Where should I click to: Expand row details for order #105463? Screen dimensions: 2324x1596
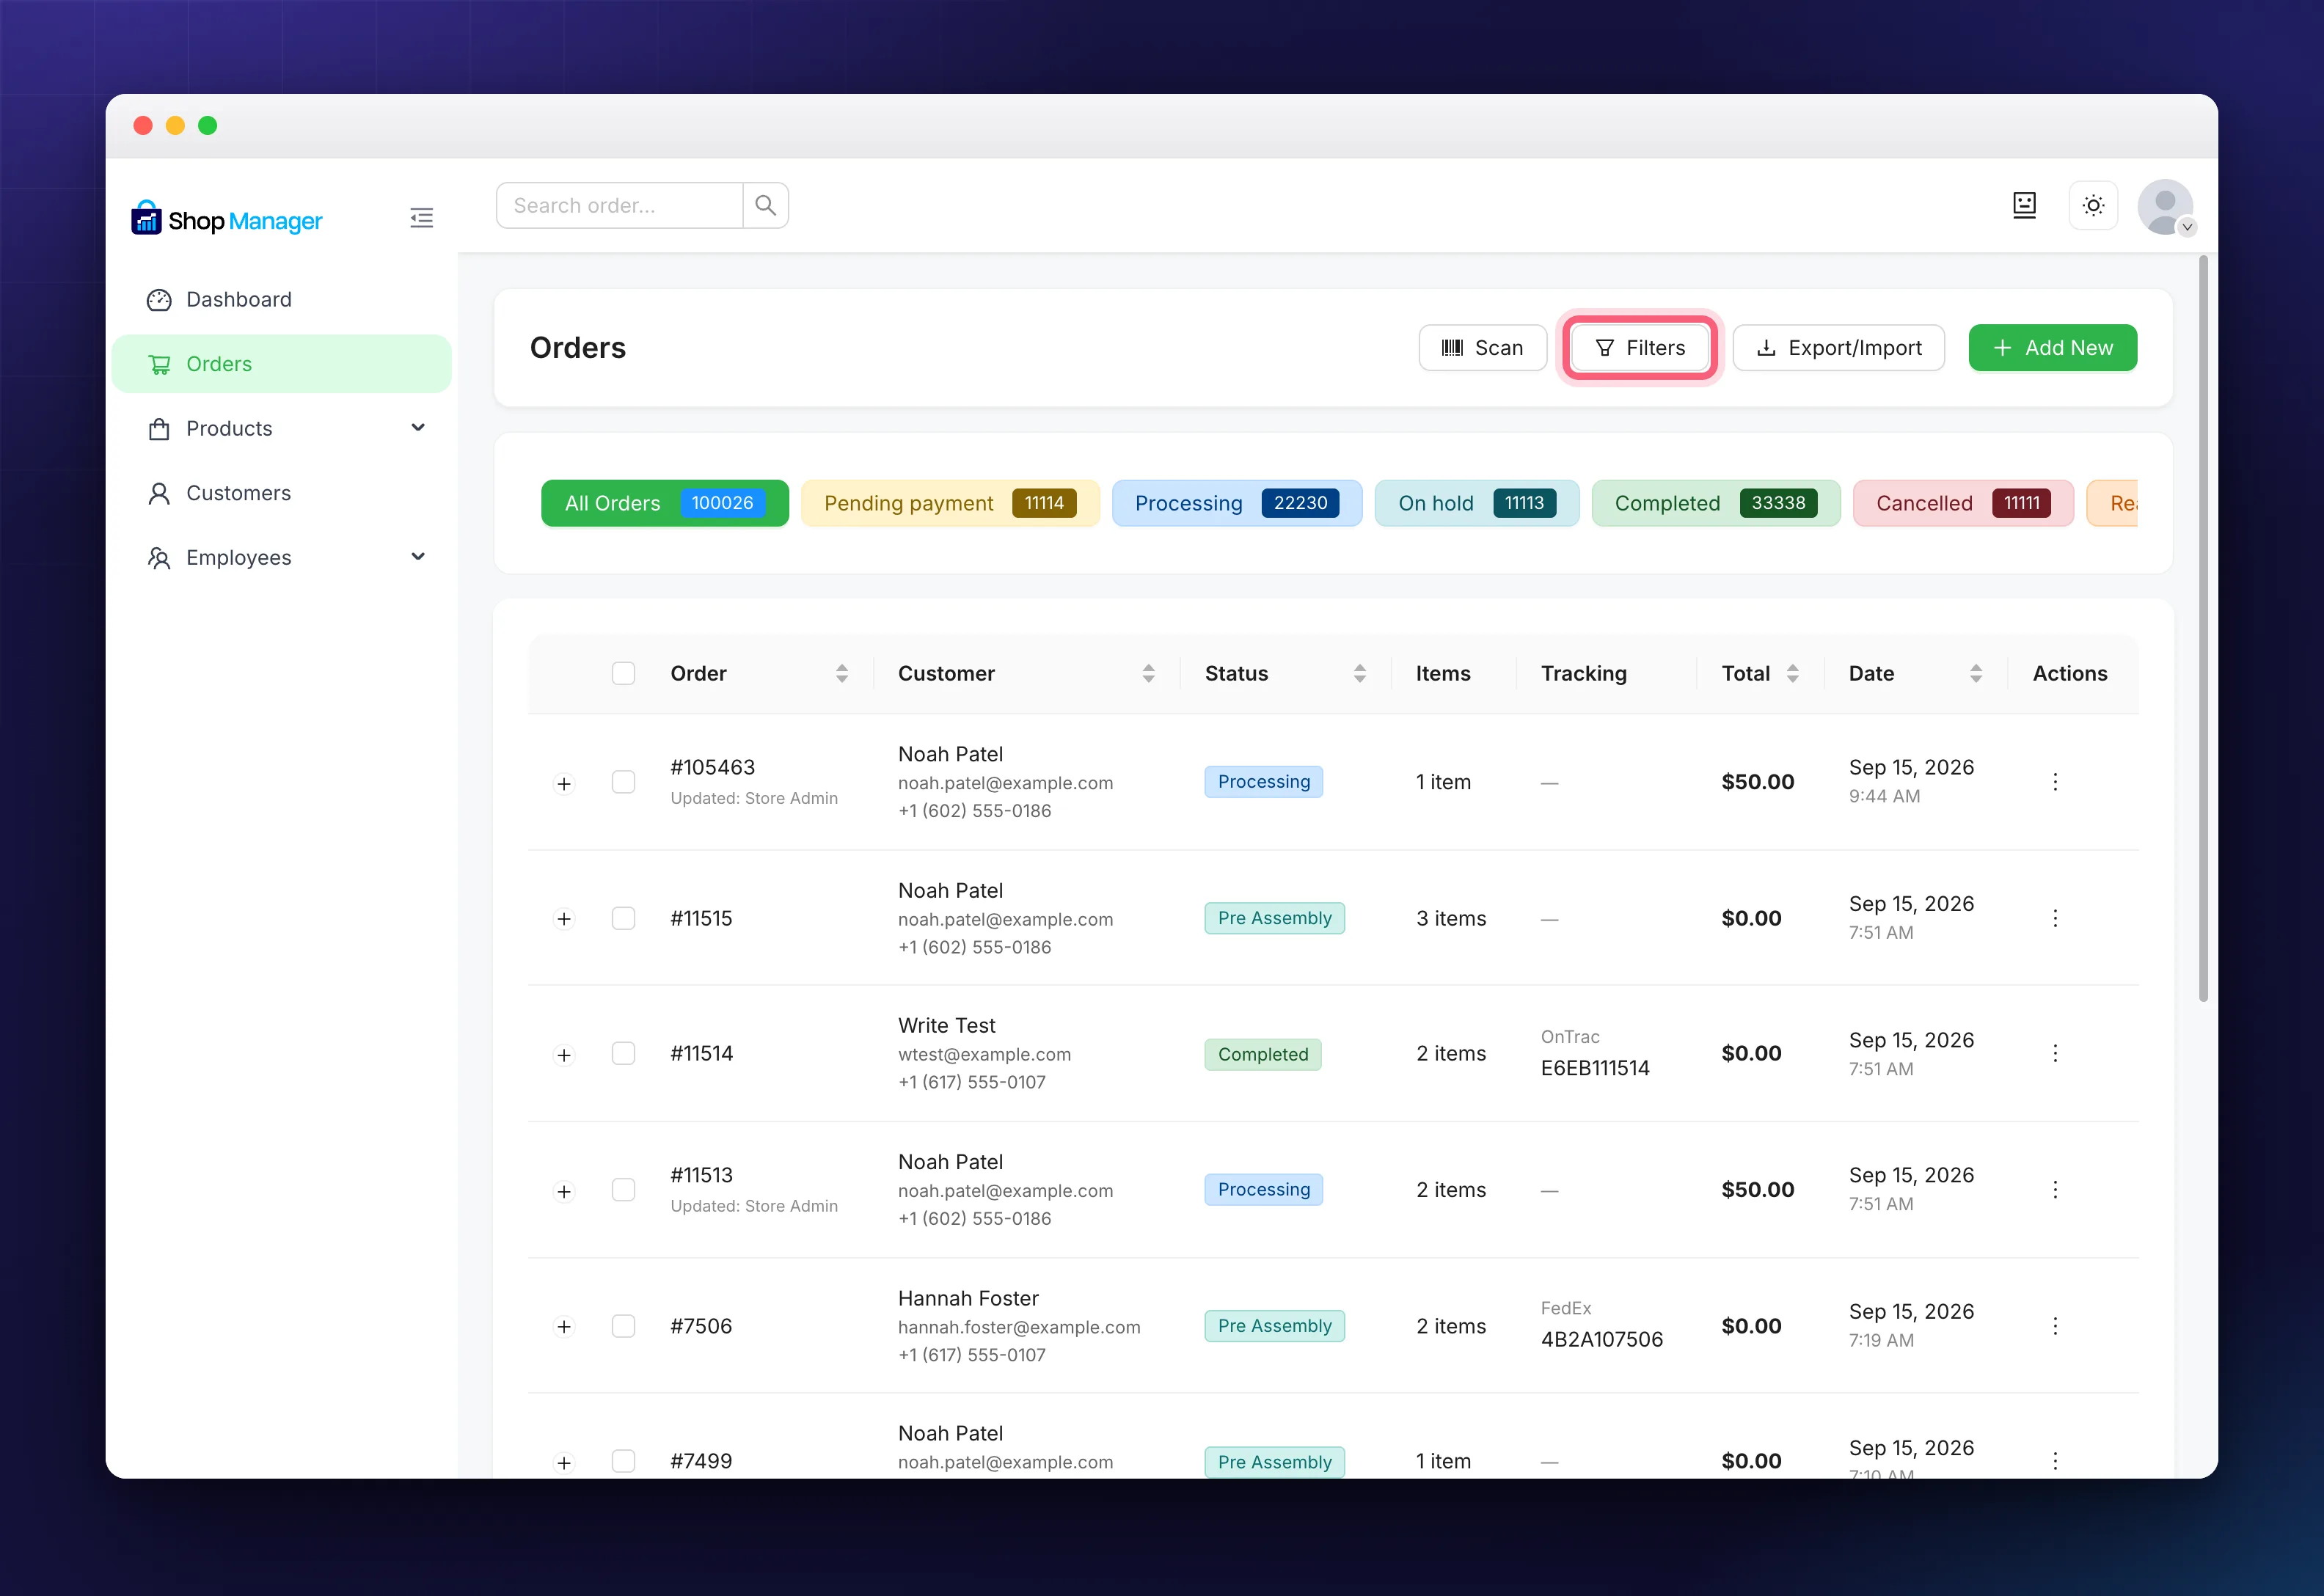[x=564, y=783]
